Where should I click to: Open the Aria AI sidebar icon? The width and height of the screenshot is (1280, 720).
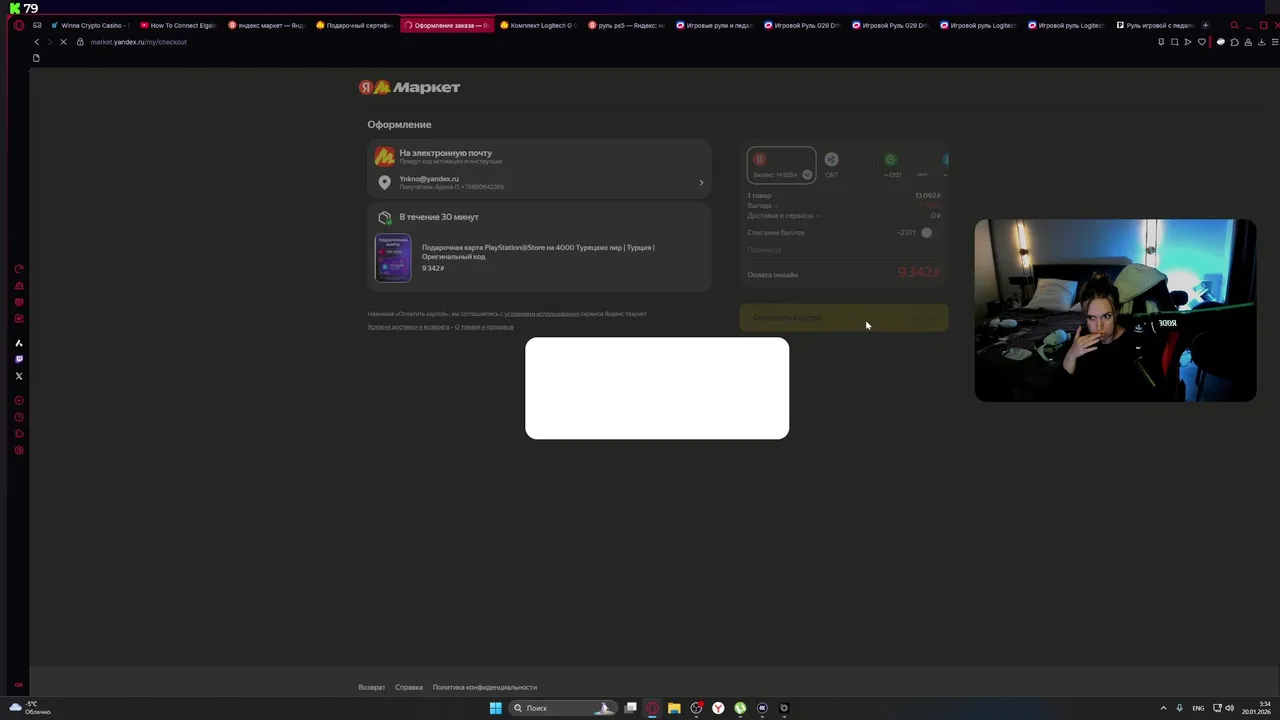coord(19,343)
